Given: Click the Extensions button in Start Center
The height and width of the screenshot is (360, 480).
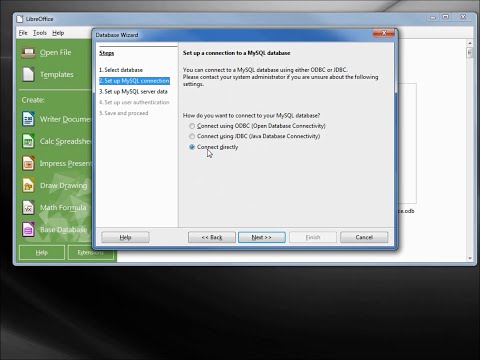Looking at the screenshot, I should click(x=90, y=252).
